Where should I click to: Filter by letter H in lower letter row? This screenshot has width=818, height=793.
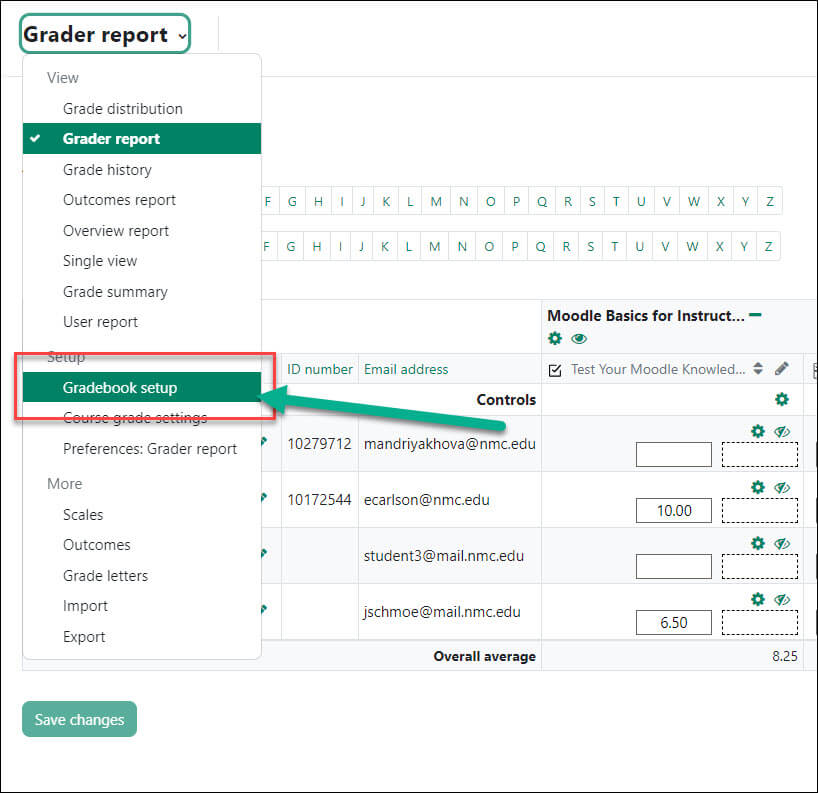click(317, 247)
